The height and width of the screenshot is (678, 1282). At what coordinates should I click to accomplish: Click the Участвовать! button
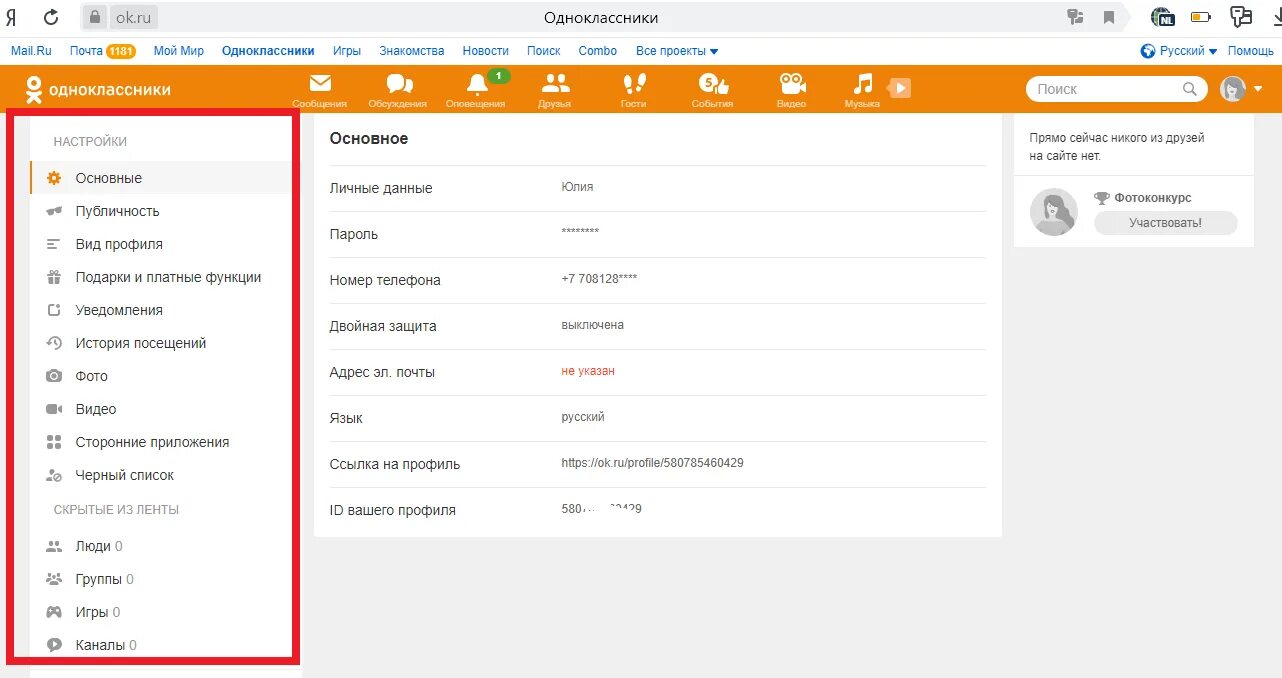(1165, 223)
